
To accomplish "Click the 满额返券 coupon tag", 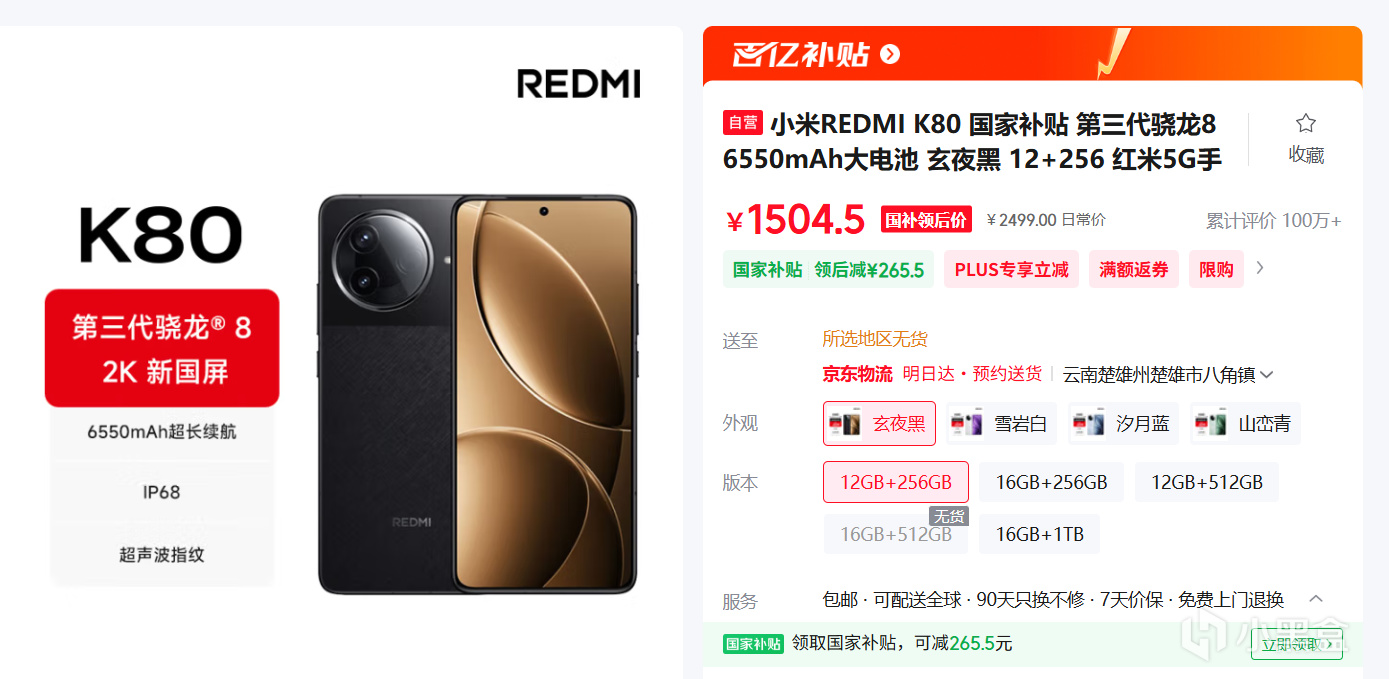I will 1134,270.
